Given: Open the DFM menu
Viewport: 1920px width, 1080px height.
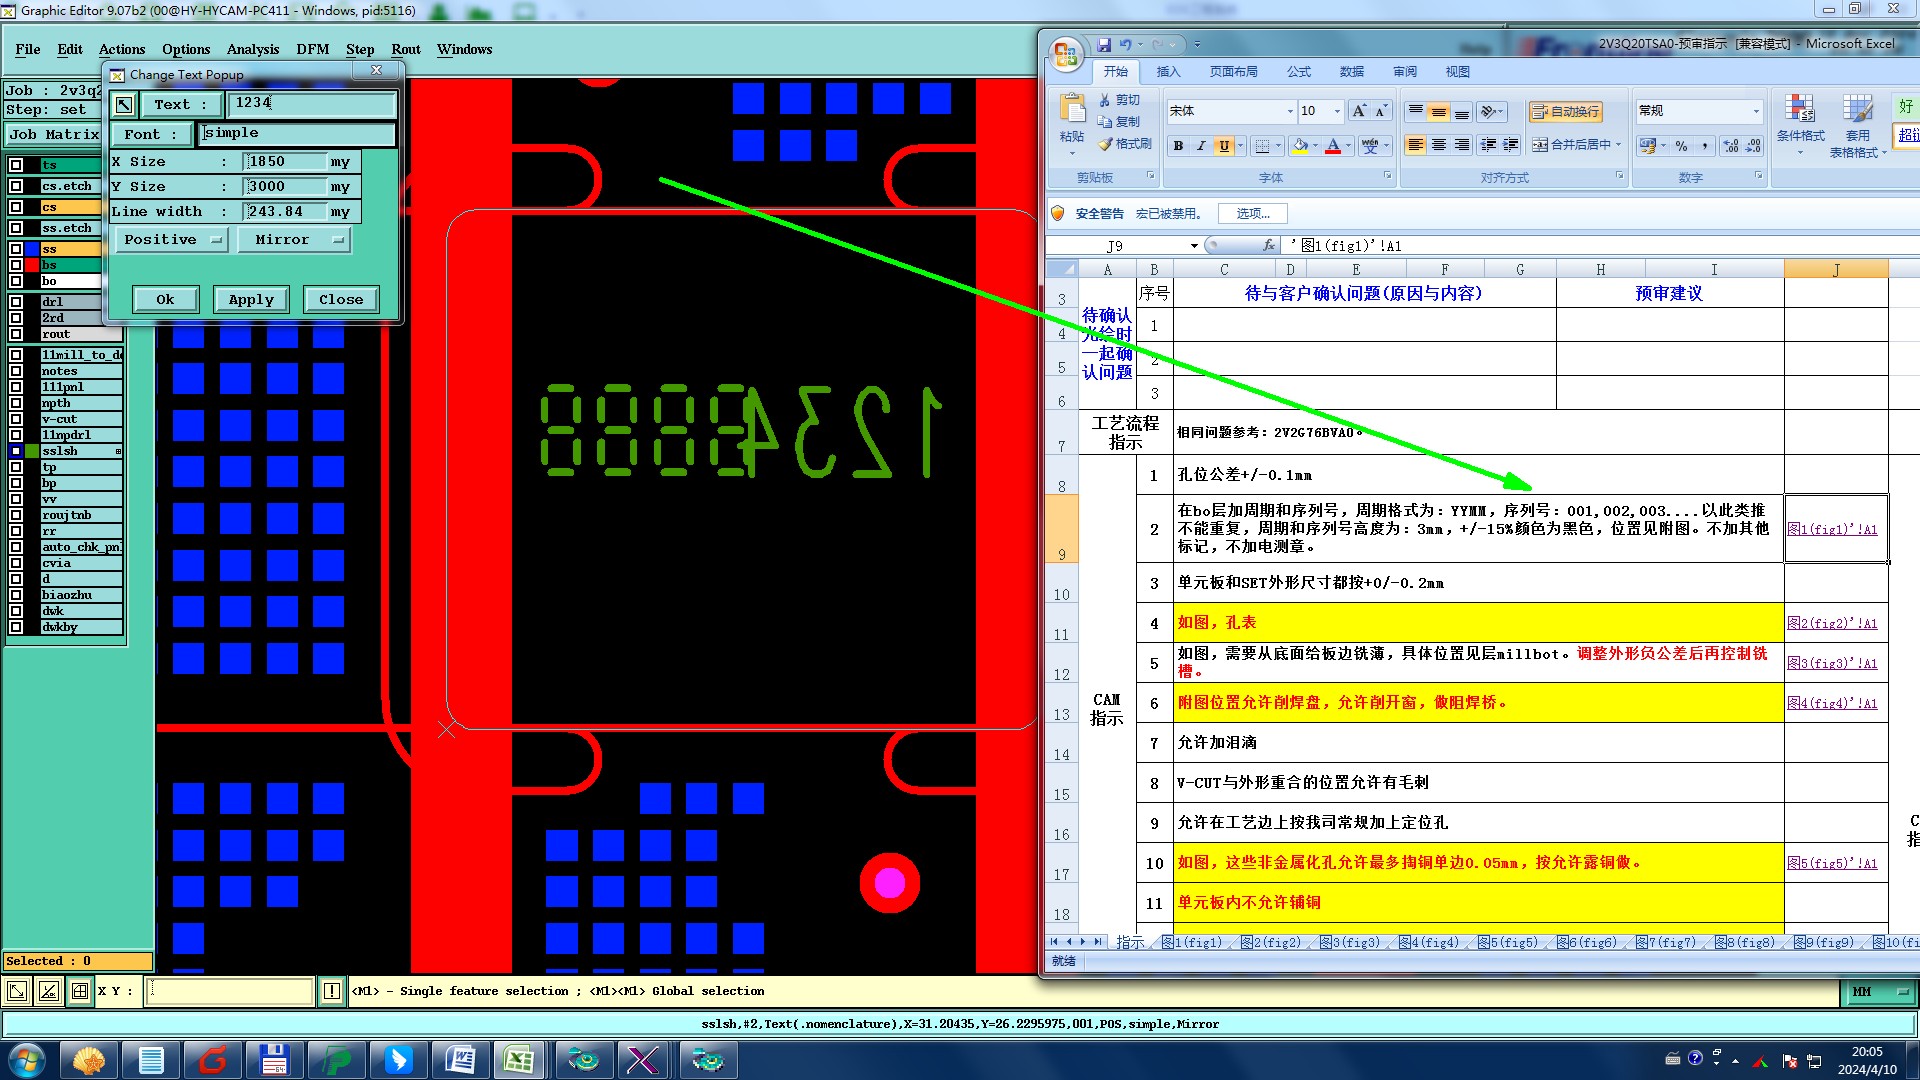Looking at the screenshot, I should 312,49.
